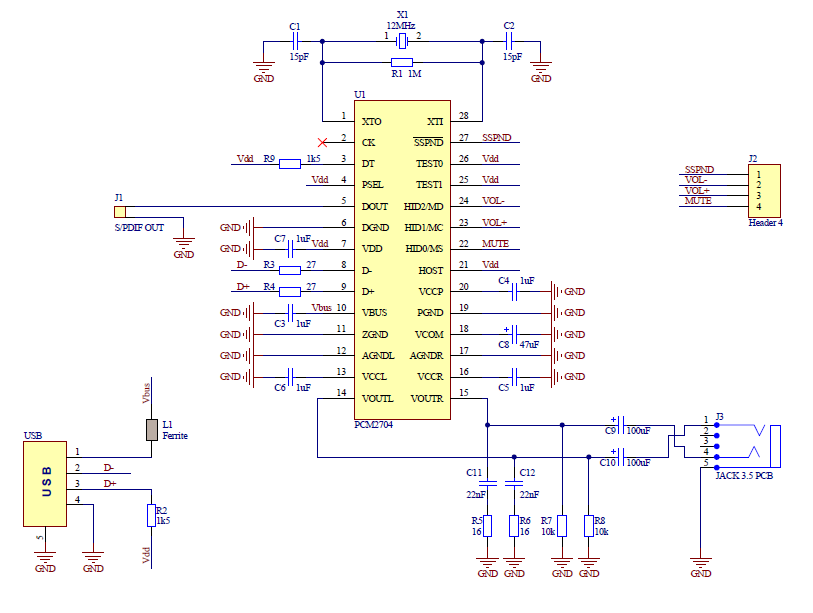The height and width of the screenshot is (613, 813).
Task: Select the VOL- label on pin 24
Action: [495, 202]
